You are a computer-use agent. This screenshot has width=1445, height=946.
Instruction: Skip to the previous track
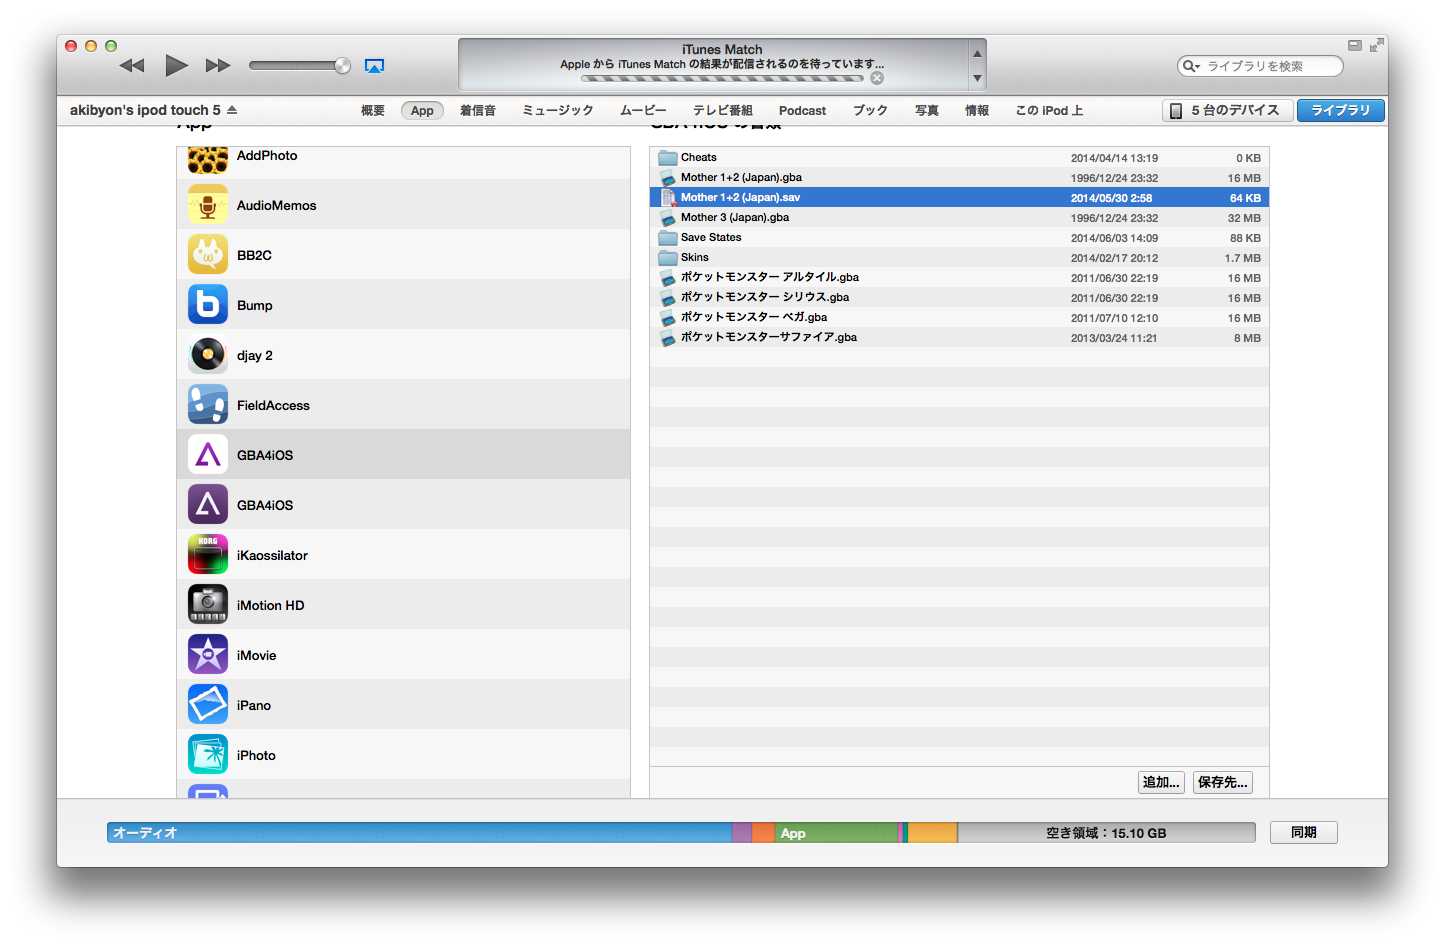tap(132, 66)
